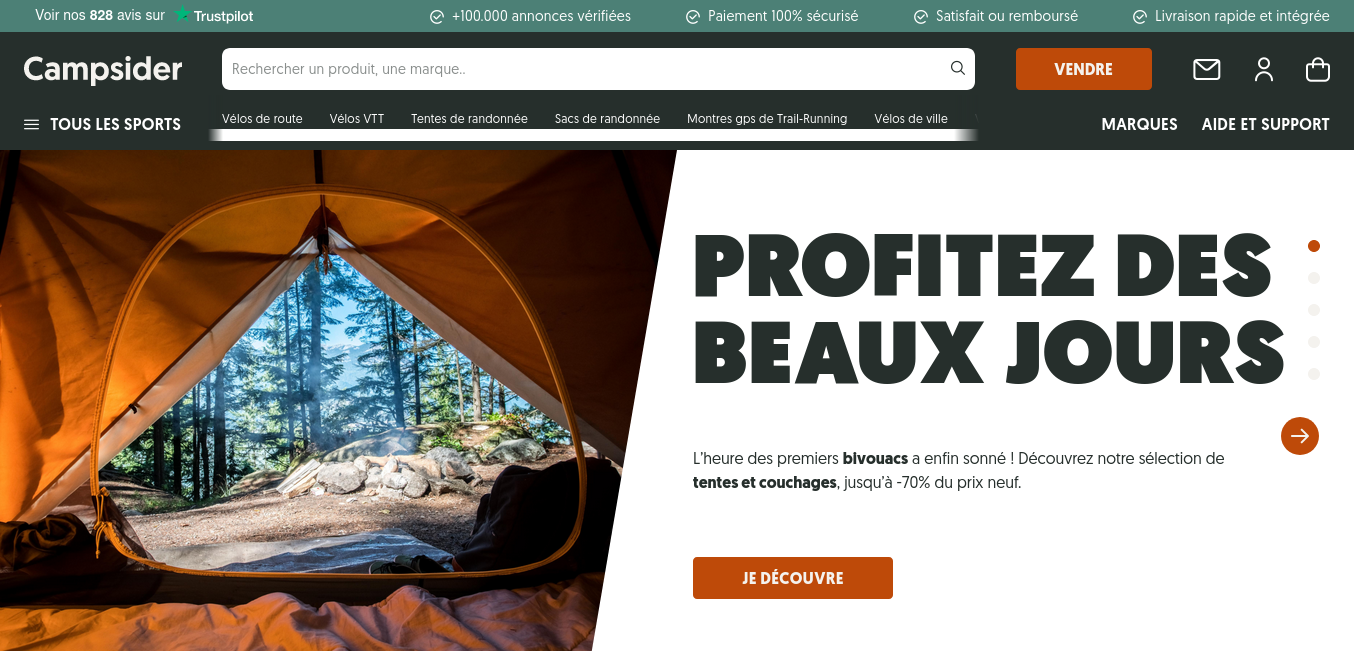This screenshot has width=1366, height=651.
Task: Click the Campsider logo
Action: 103,69
